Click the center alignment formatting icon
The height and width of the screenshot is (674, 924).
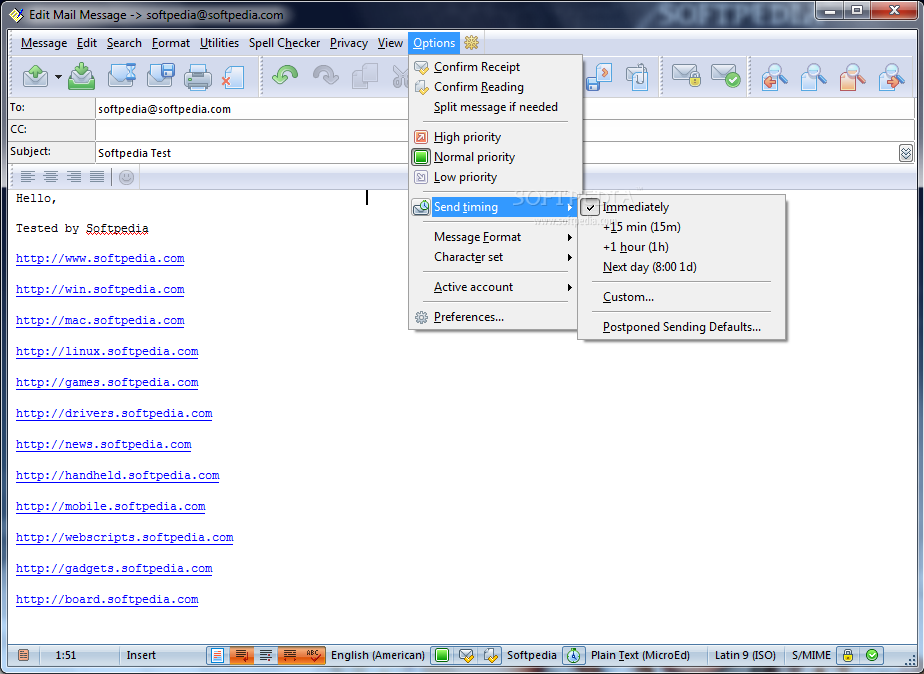coord(51,176)
